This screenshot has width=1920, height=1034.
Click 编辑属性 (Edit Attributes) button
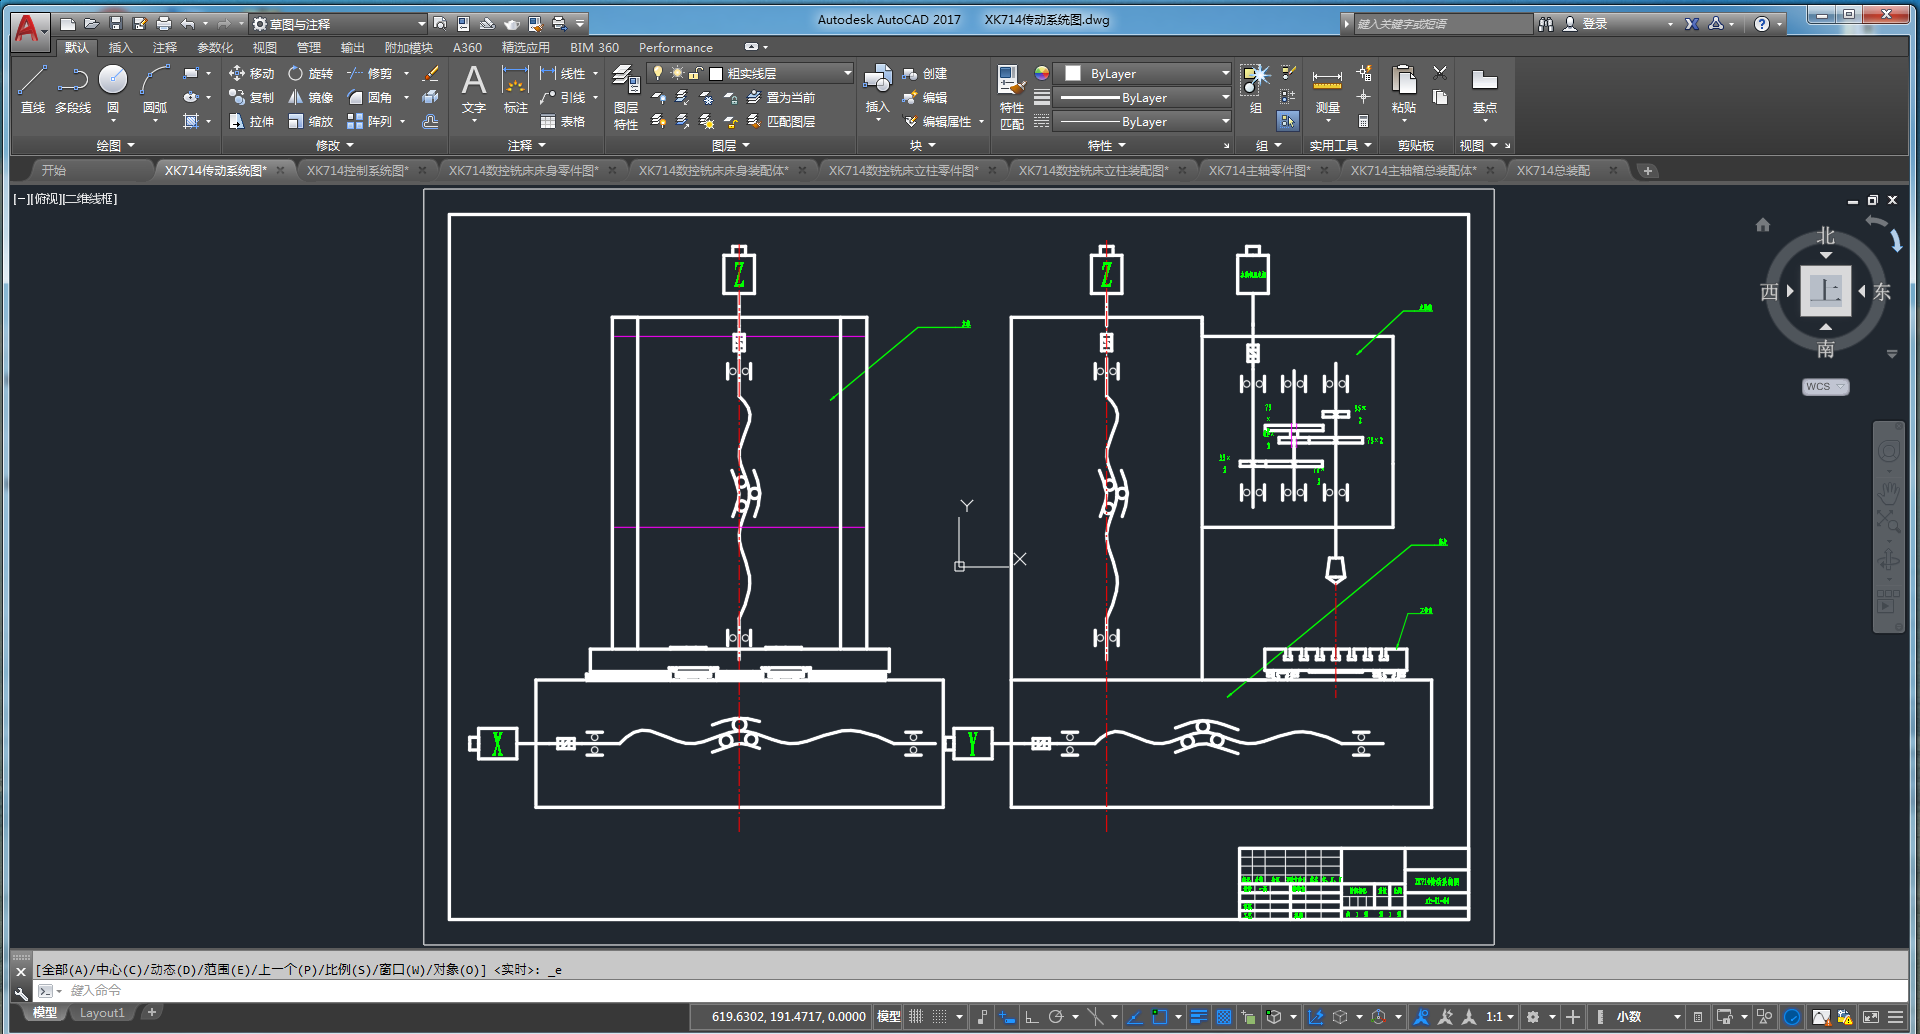(937, 122)
